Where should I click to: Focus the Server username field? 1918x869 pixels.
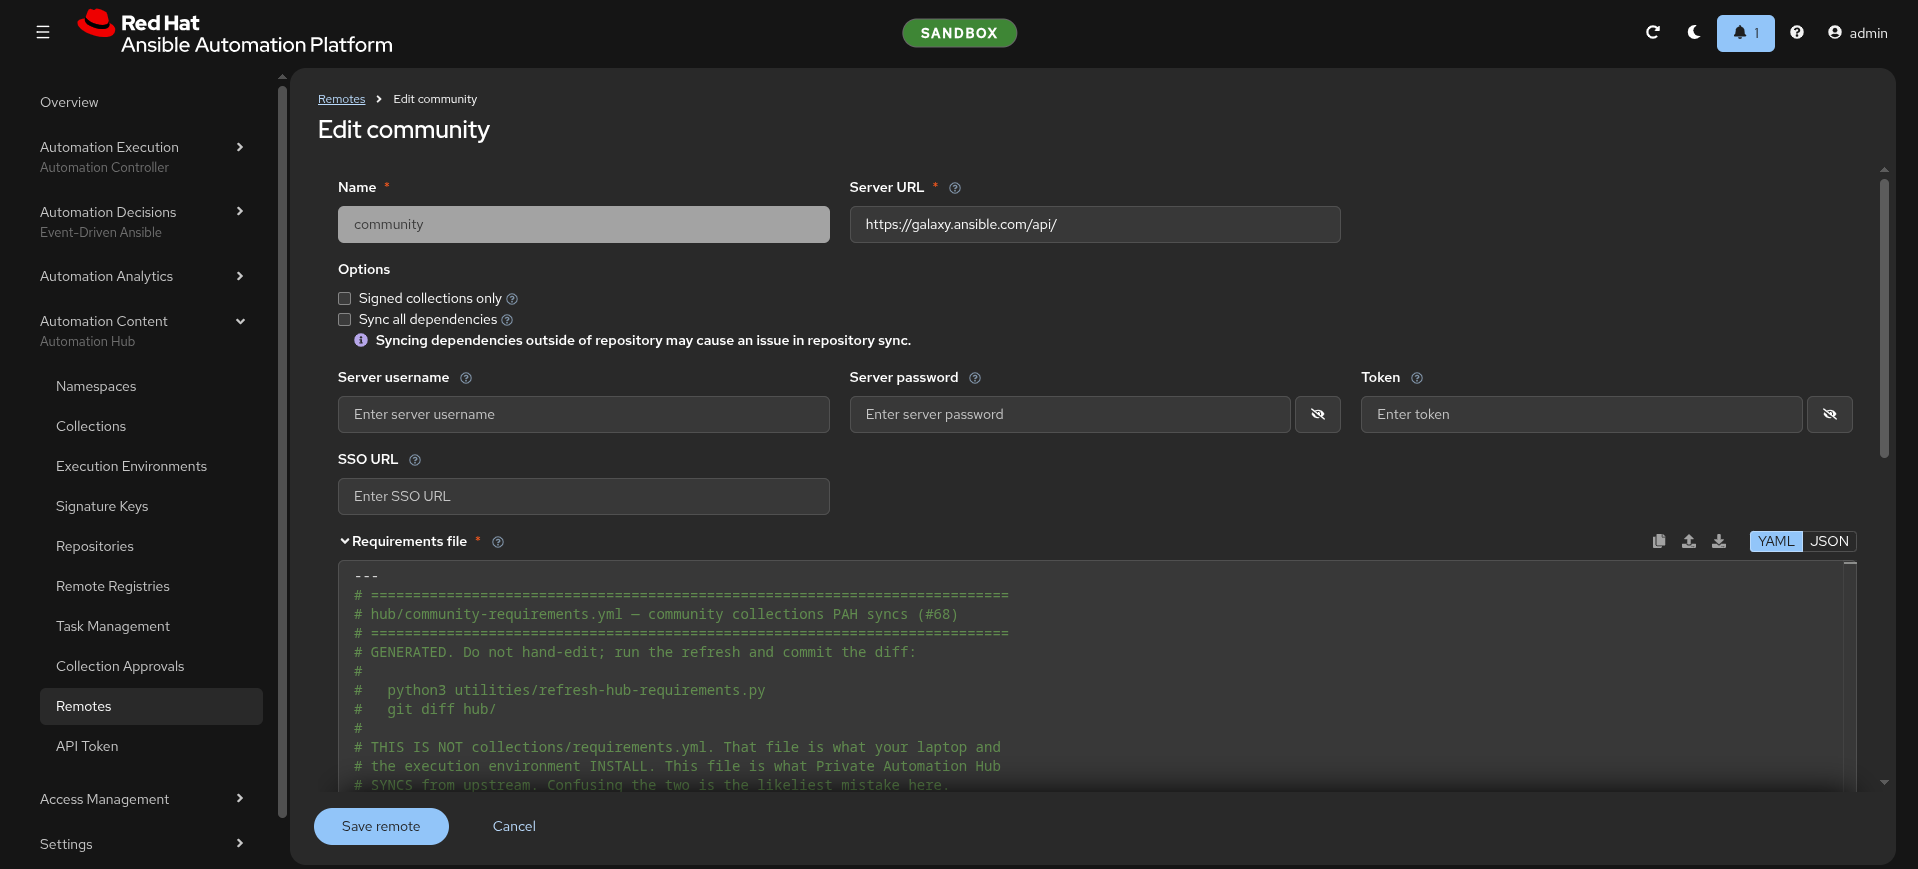584,414
